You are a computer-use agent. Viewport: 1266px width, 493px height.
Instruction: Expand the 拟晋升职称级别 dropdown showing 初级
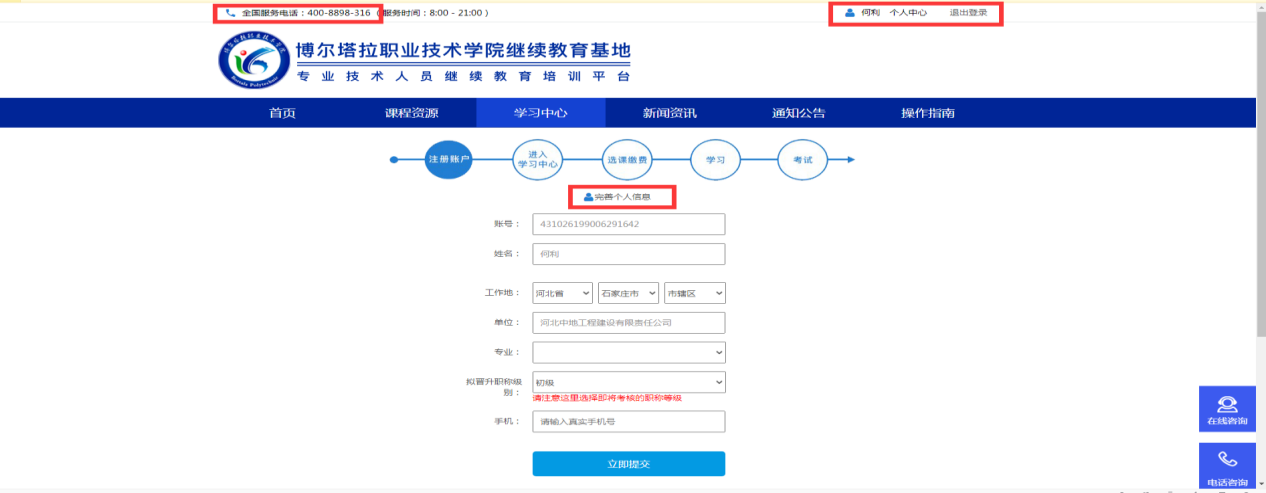[628, 382]
